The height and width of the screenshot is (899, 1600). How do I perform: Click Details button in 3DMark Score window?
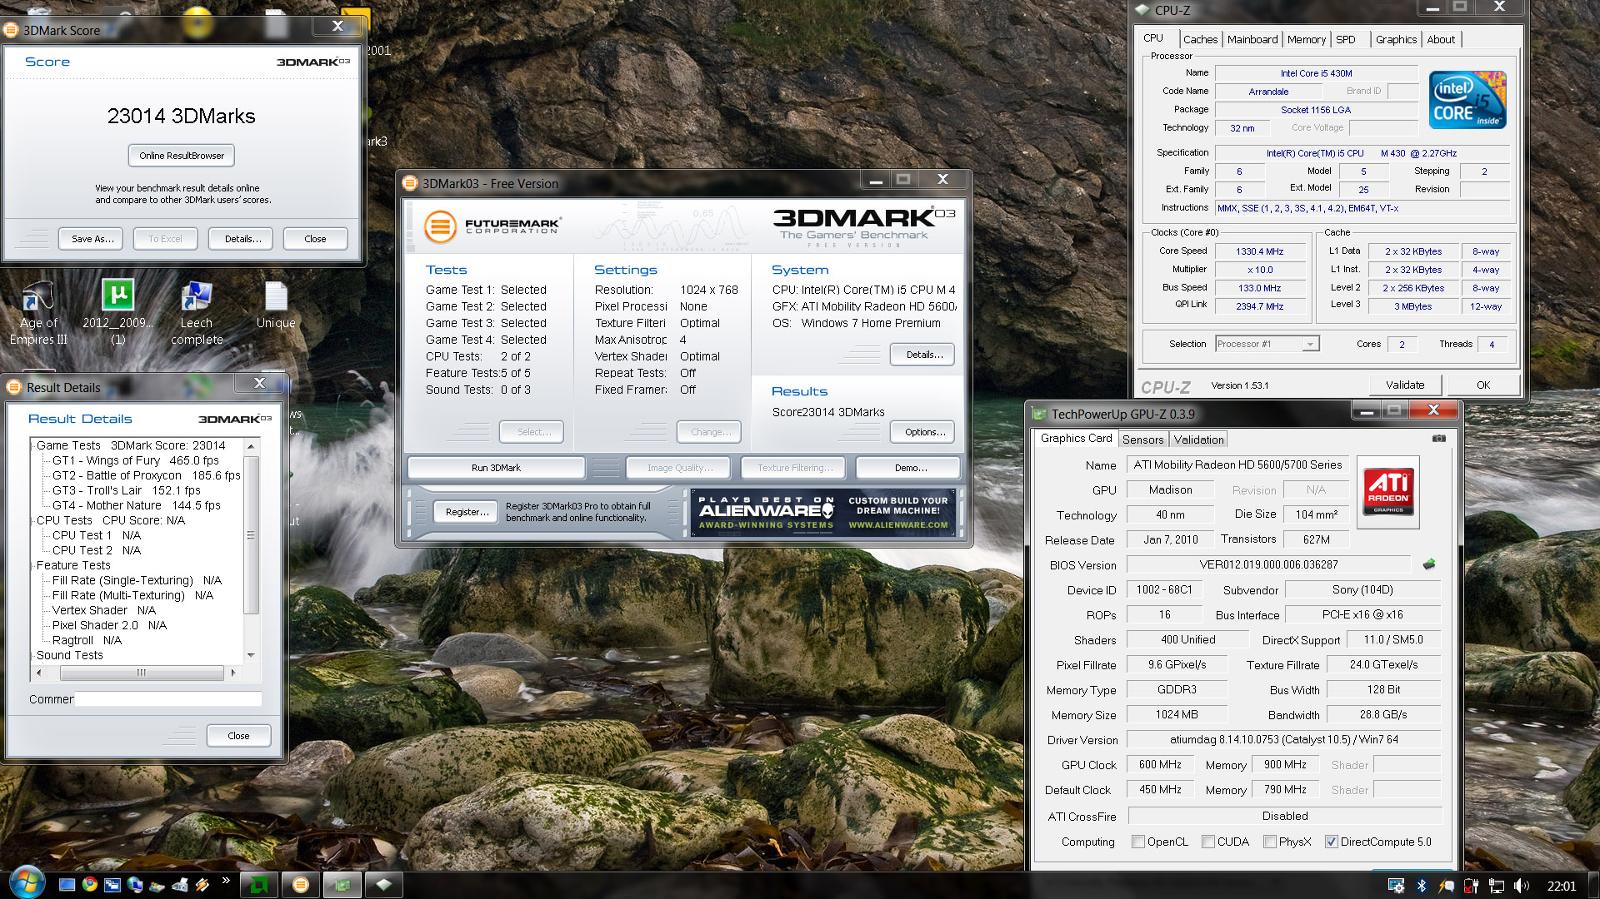[x=242, y=239]
